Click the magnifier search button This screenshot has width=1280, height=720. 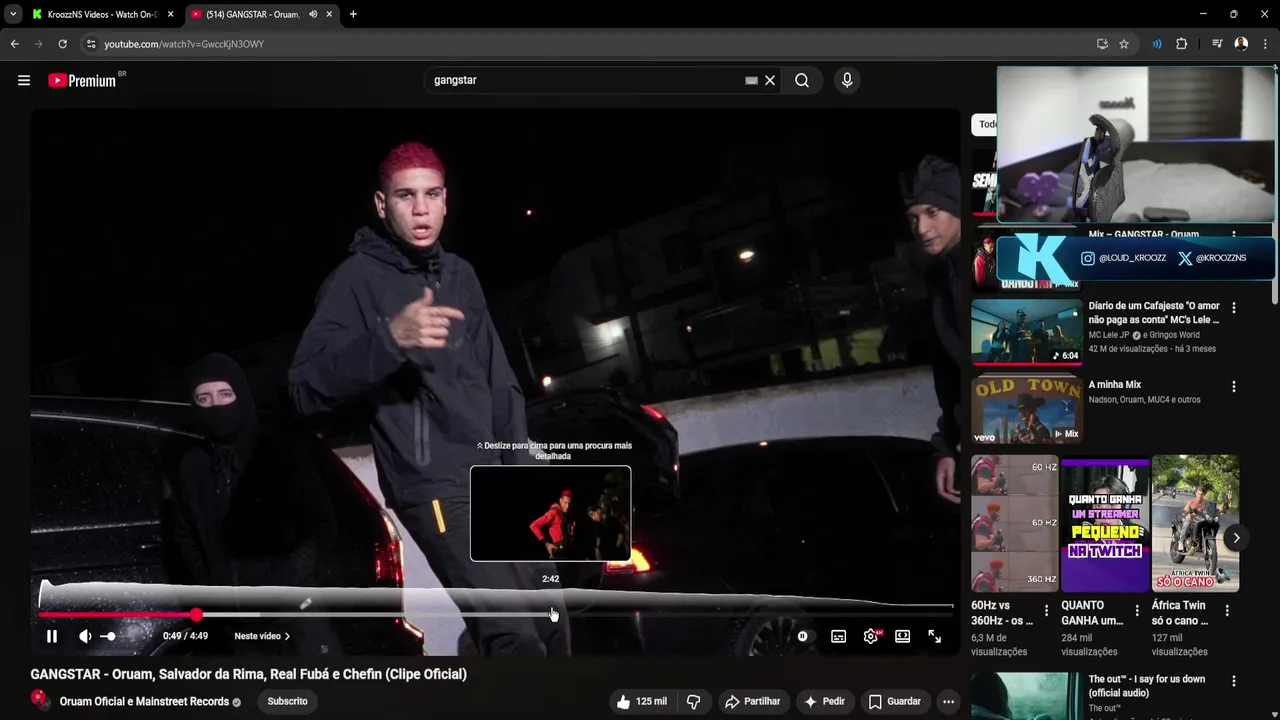pos(802,80)
